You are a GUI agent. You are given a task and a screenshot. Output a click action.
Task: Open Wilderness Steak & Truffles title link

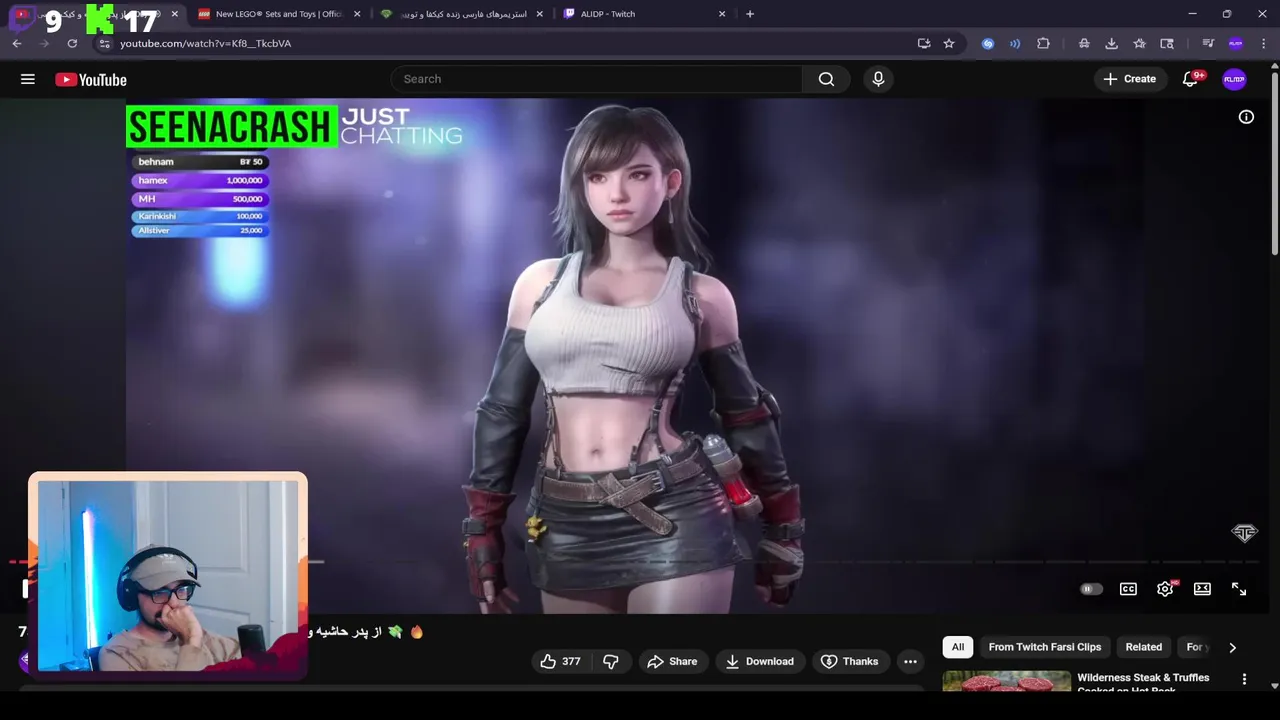point(1143,683)
